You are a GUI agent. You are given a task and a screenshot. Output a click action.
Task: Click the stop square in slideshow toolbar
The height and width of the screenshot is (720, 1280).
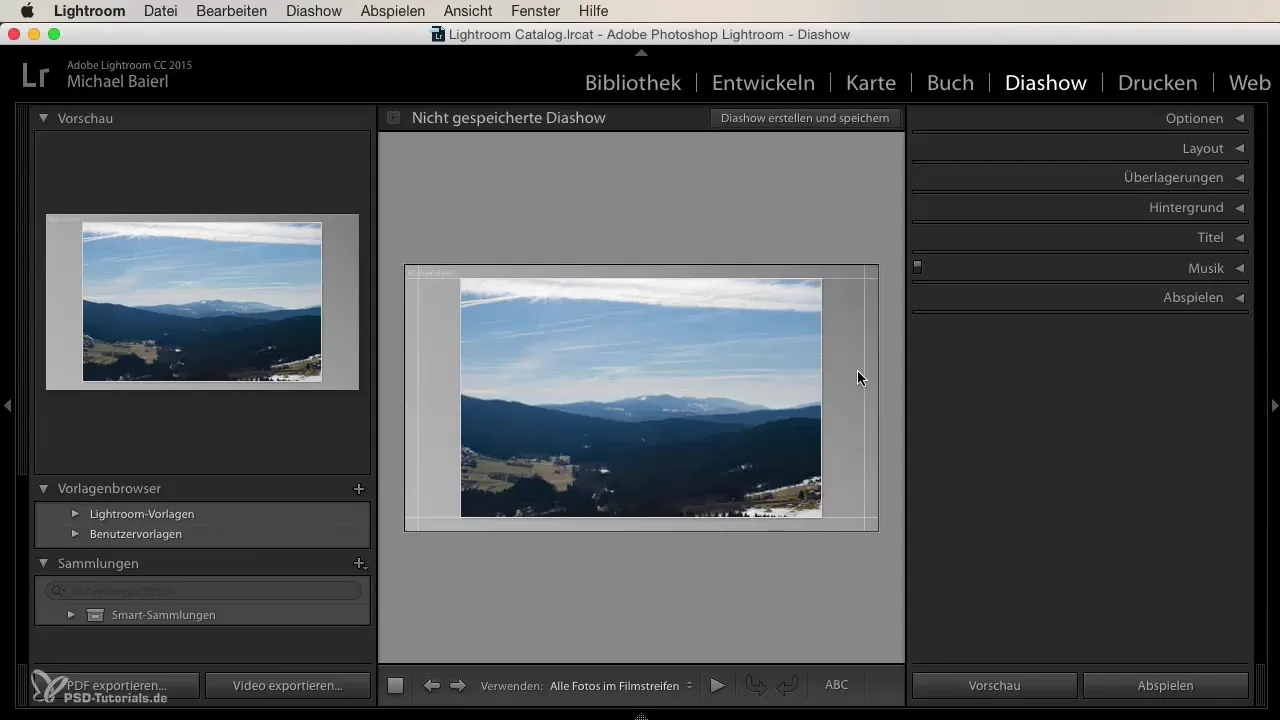pos(395,686)
